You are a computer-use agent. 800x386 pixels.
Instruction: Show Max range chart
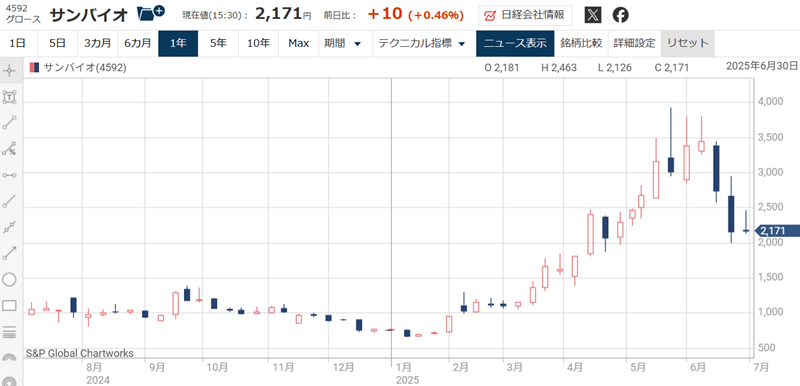[298, 43]
